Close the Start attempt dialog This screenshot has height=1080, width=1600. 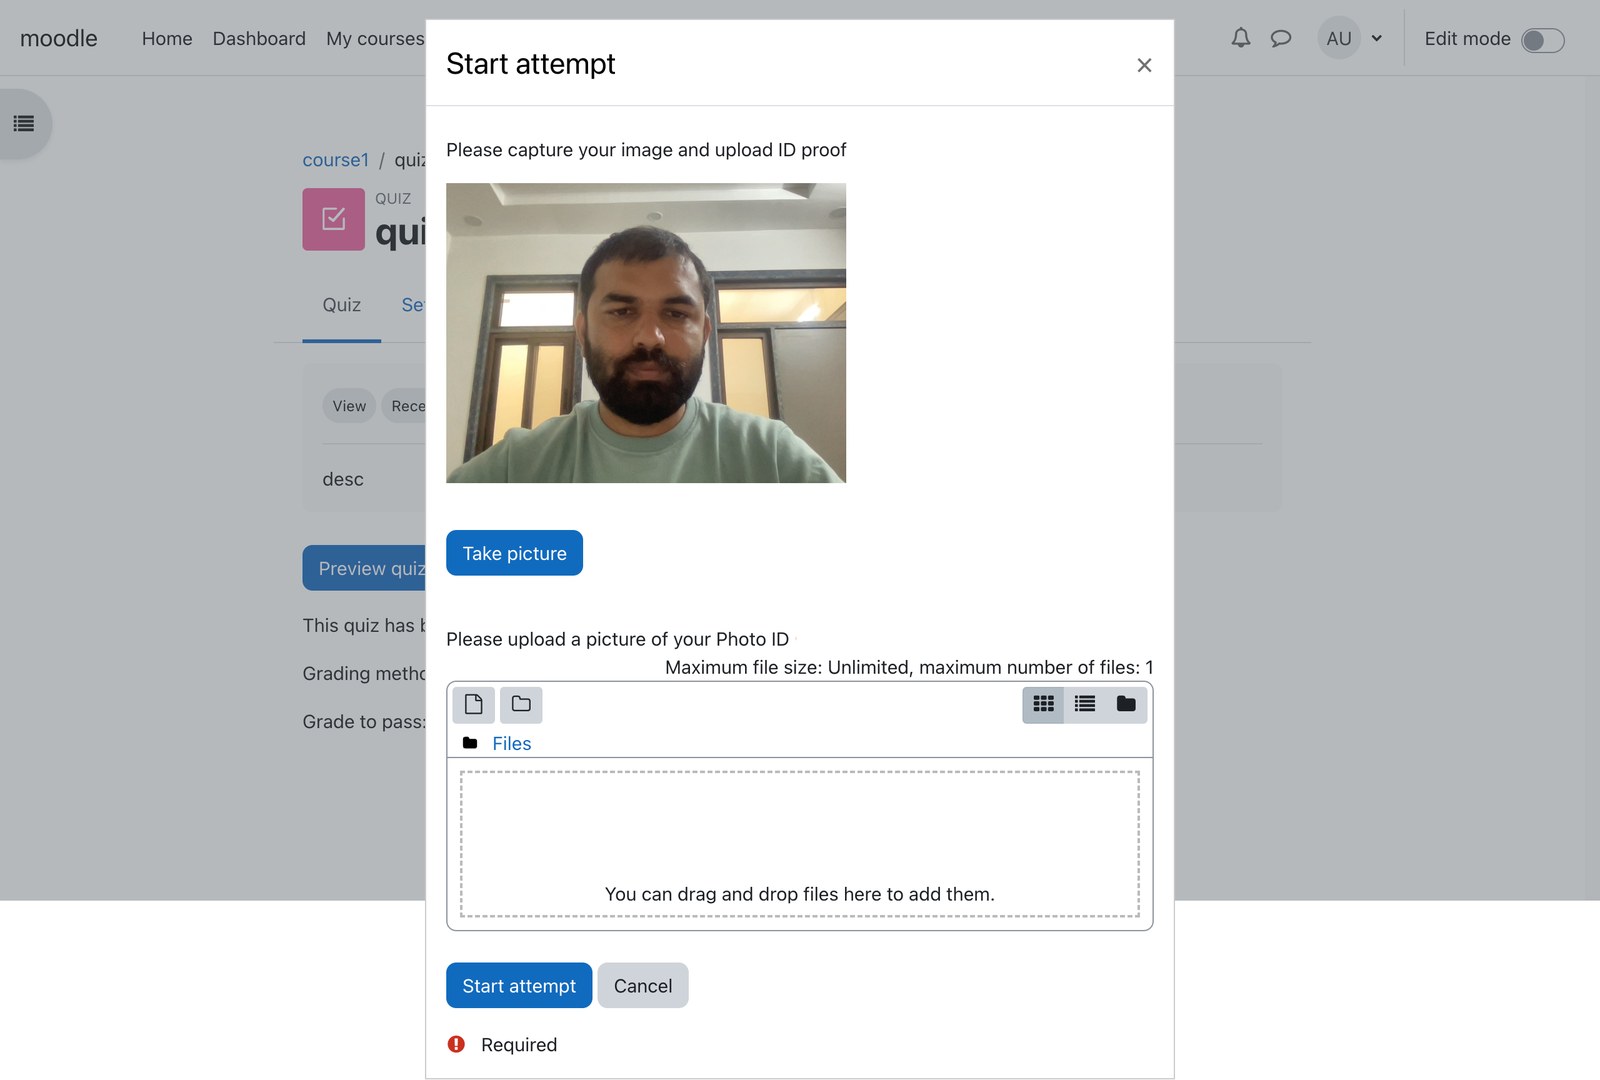coord(1144,65)
